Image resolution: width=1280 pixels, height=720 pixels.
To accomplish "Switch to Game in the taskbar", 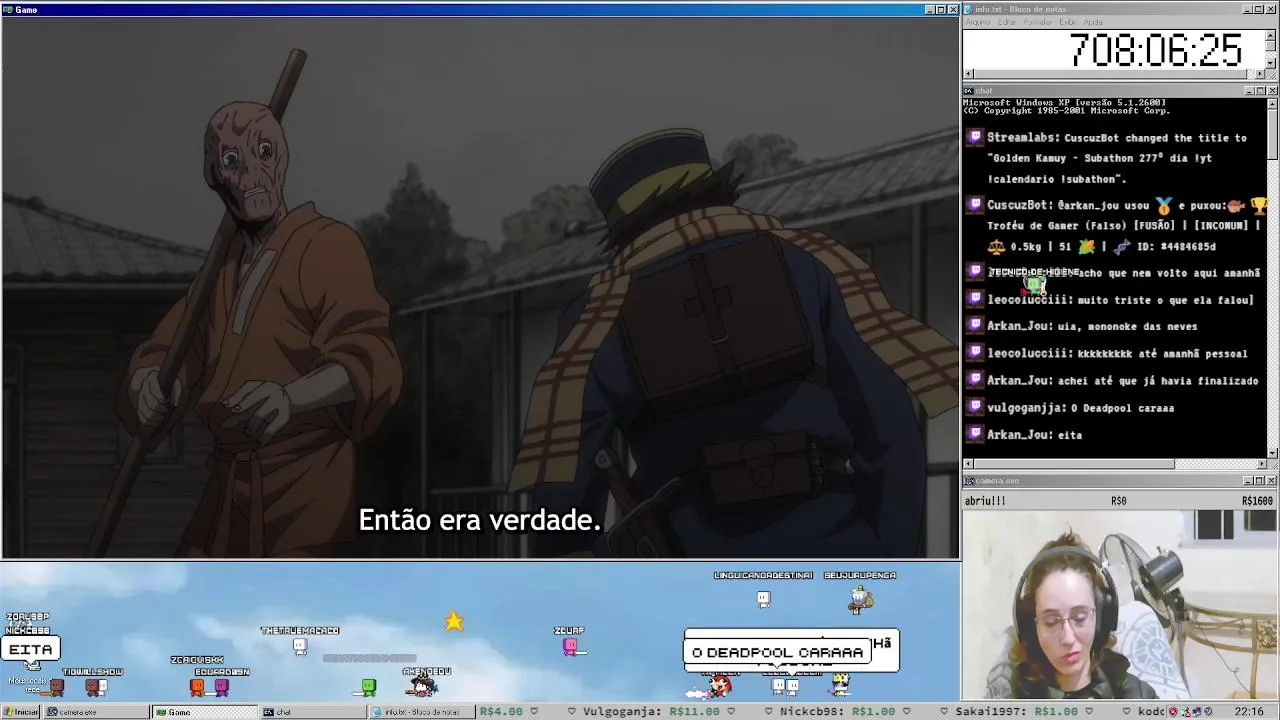I will [205, 712].
